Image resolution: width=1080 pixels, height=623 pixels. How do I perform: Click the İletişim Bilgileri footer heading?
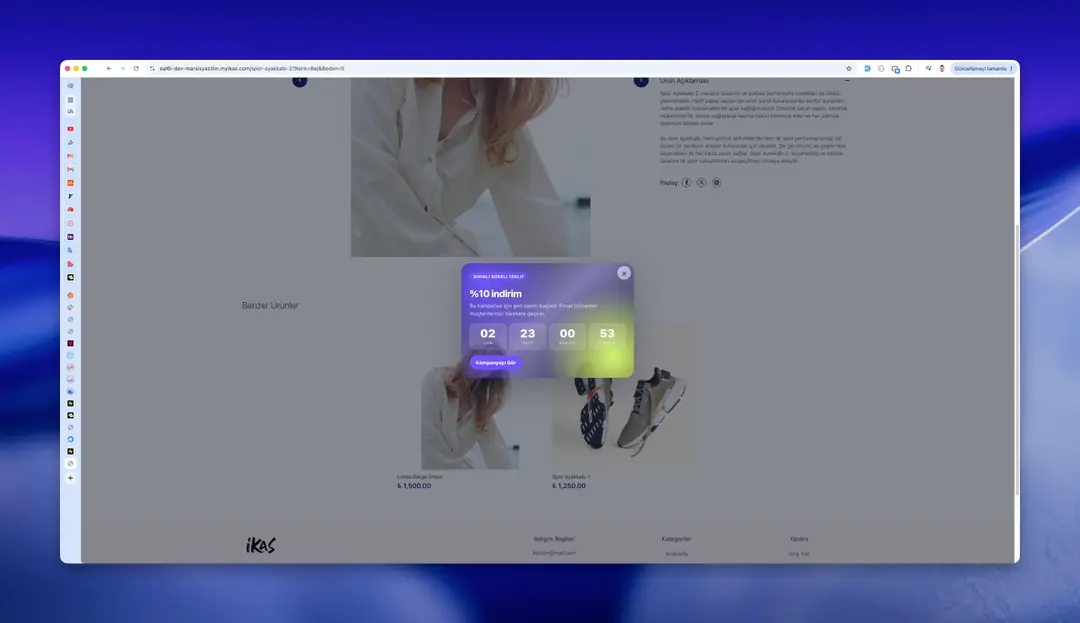[554, 539]
